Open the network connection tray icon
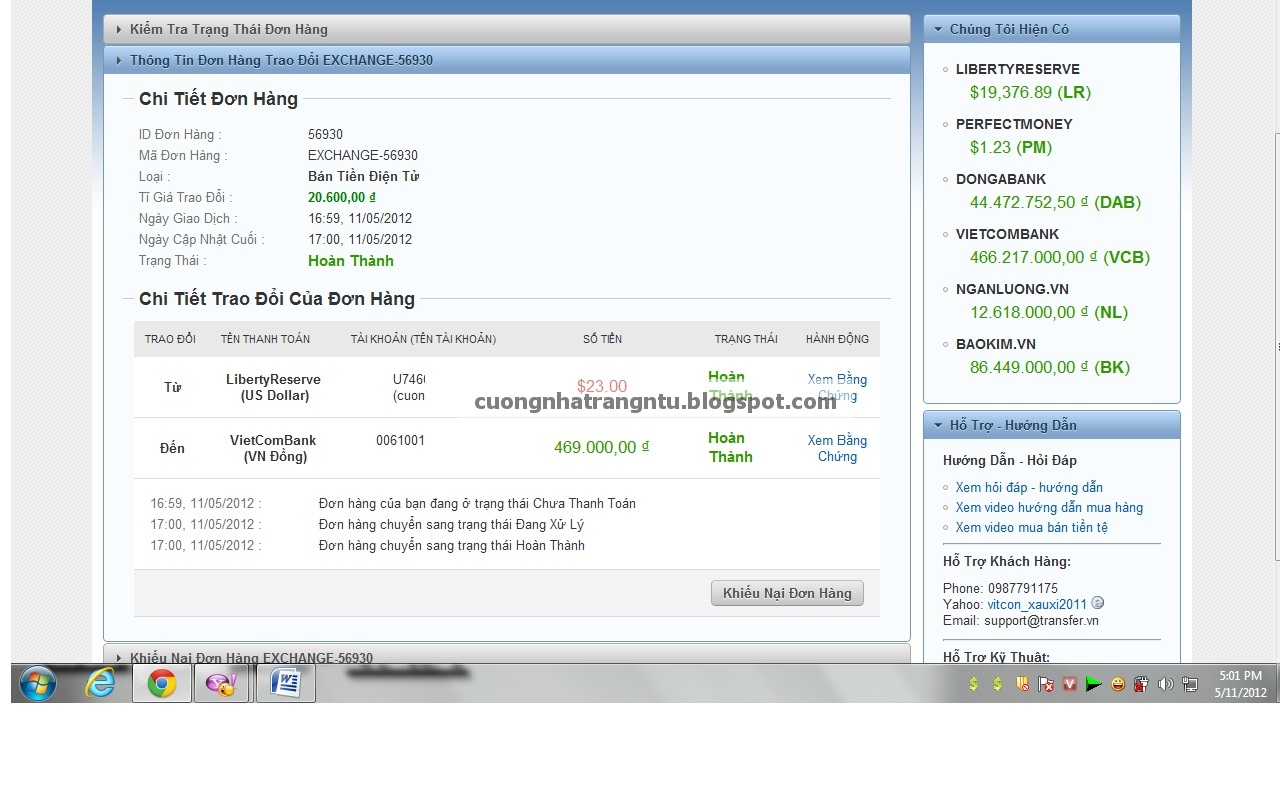 coord(1189,685)
